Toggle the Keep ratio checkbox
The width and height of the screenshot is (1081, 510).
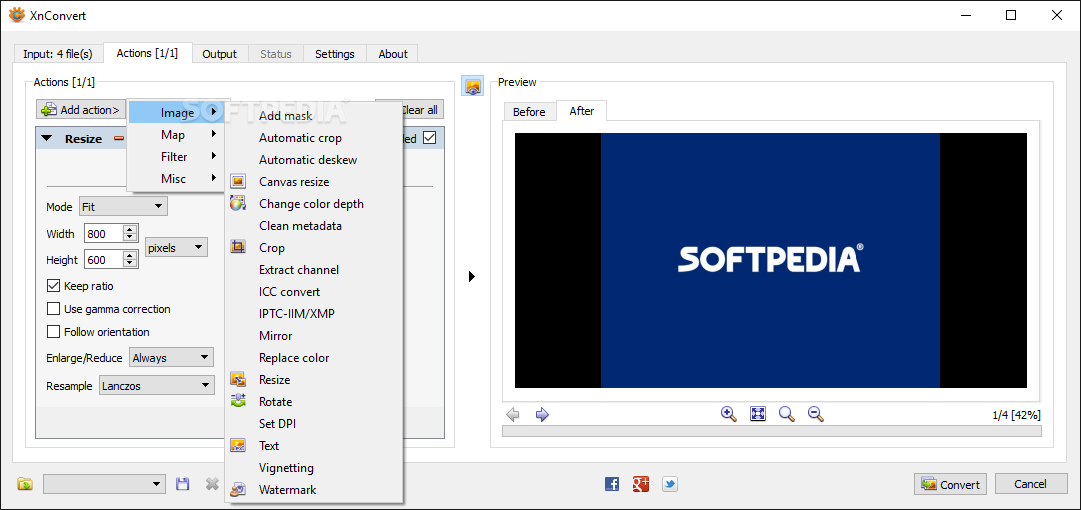(53, 285)
